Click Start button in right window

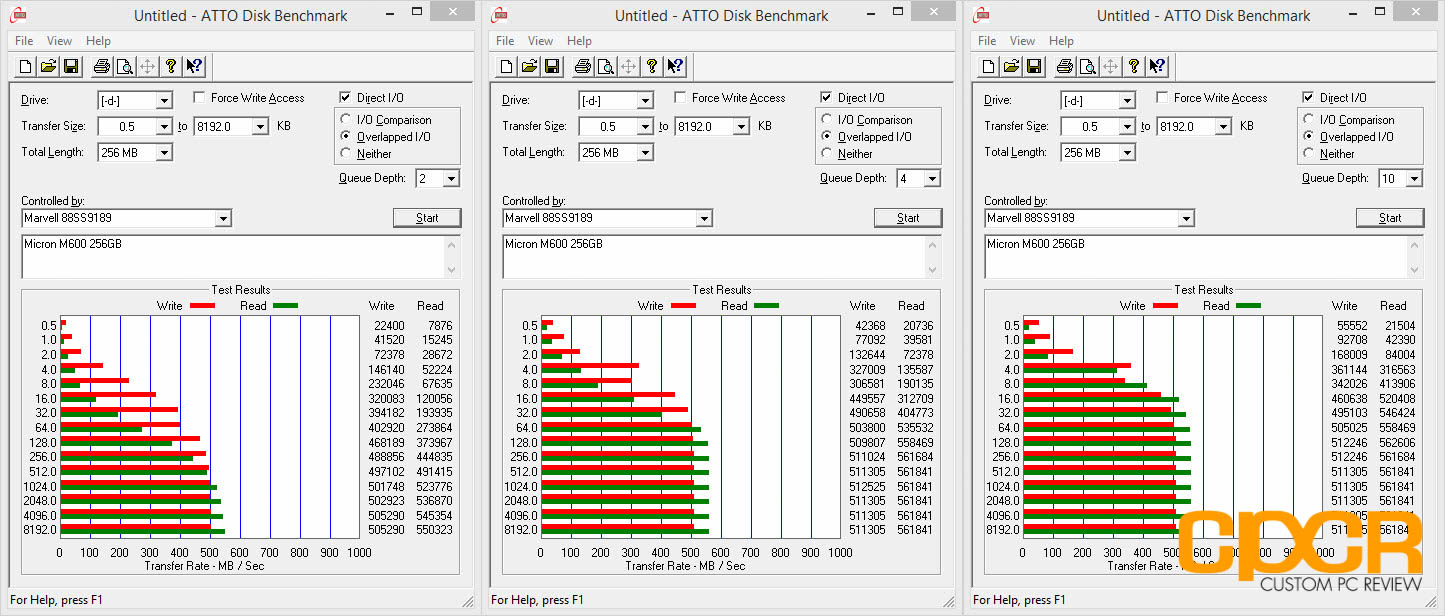[1390, 218]
